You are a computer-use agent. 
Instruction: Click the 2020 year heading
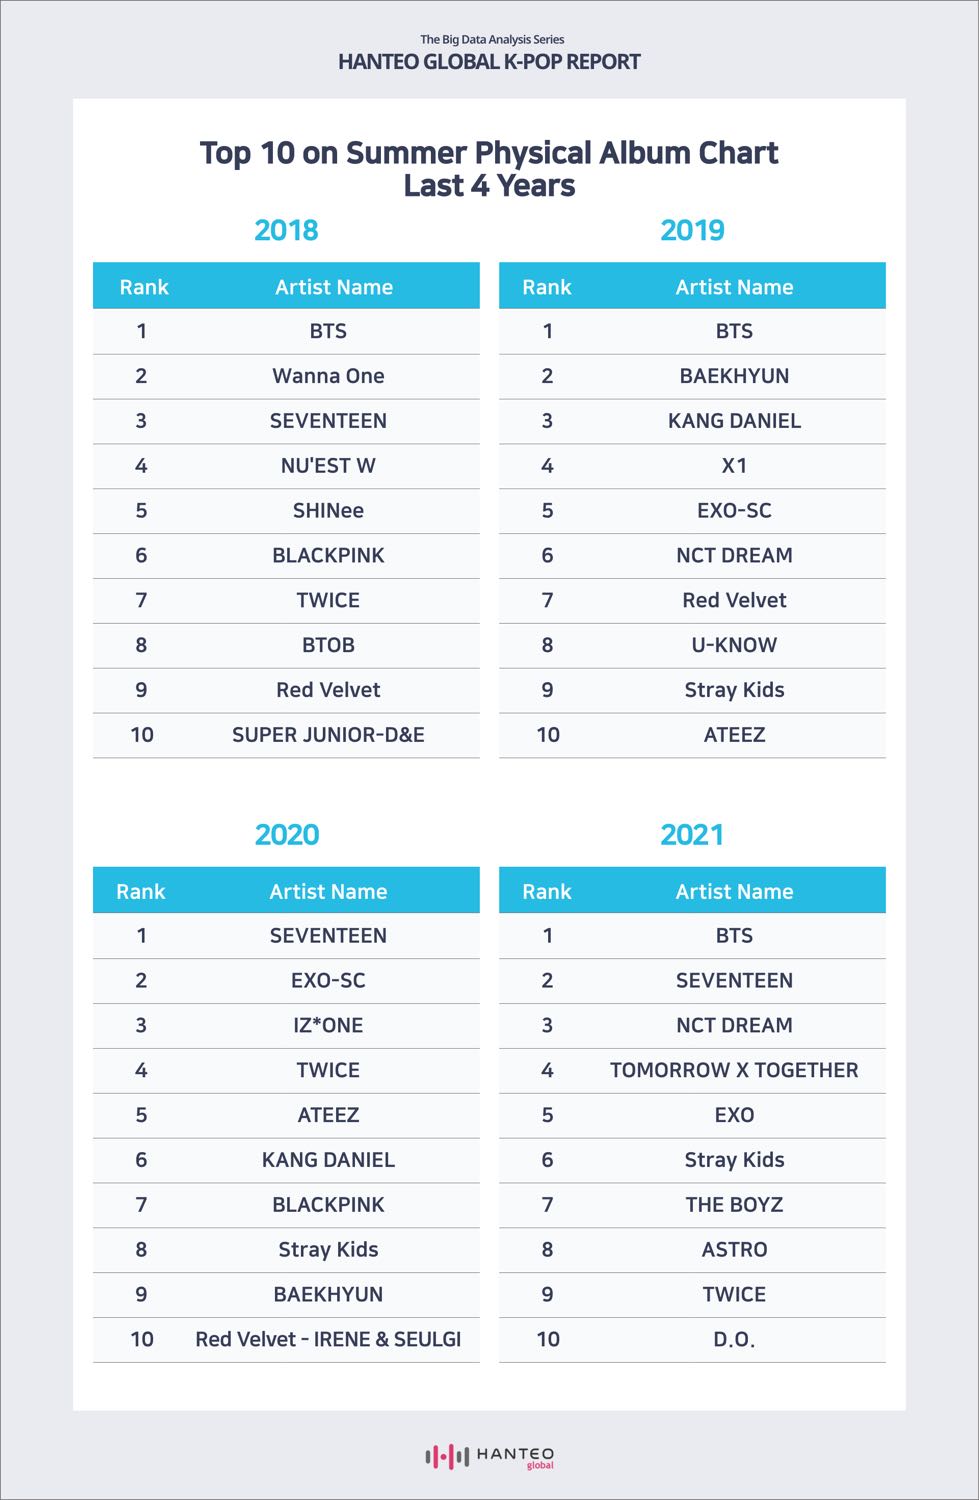coord(286,835)
